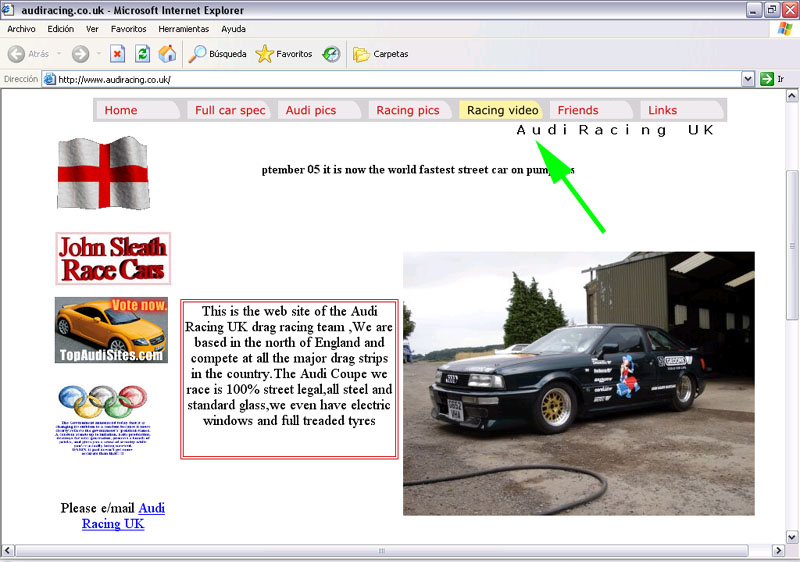The image size is (800, 562).
Task: Click the Audi Coupe race car photo
Action: click(579, 384)
